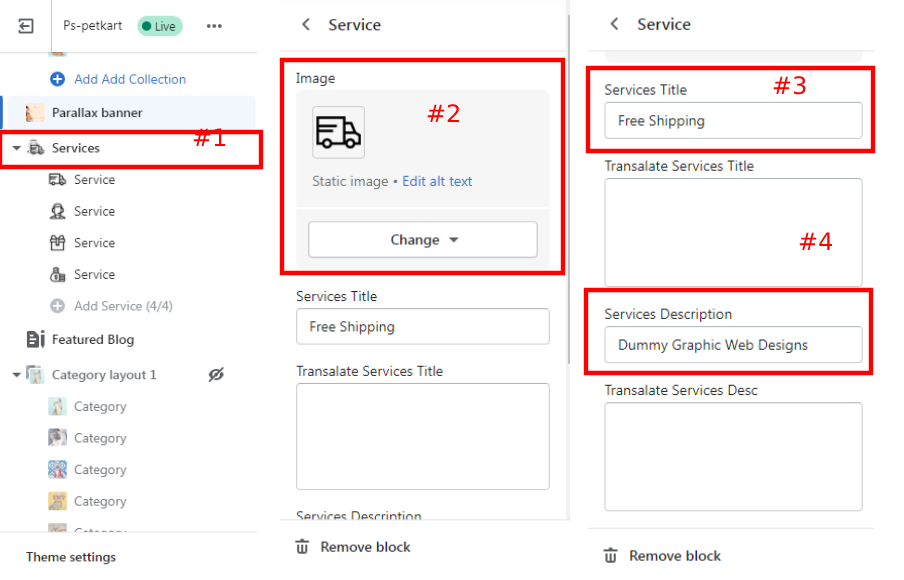Collapse the Category layout 1 section
This screenshot has height=580, width=904.
pyautogui.click(x=17, y=375)
